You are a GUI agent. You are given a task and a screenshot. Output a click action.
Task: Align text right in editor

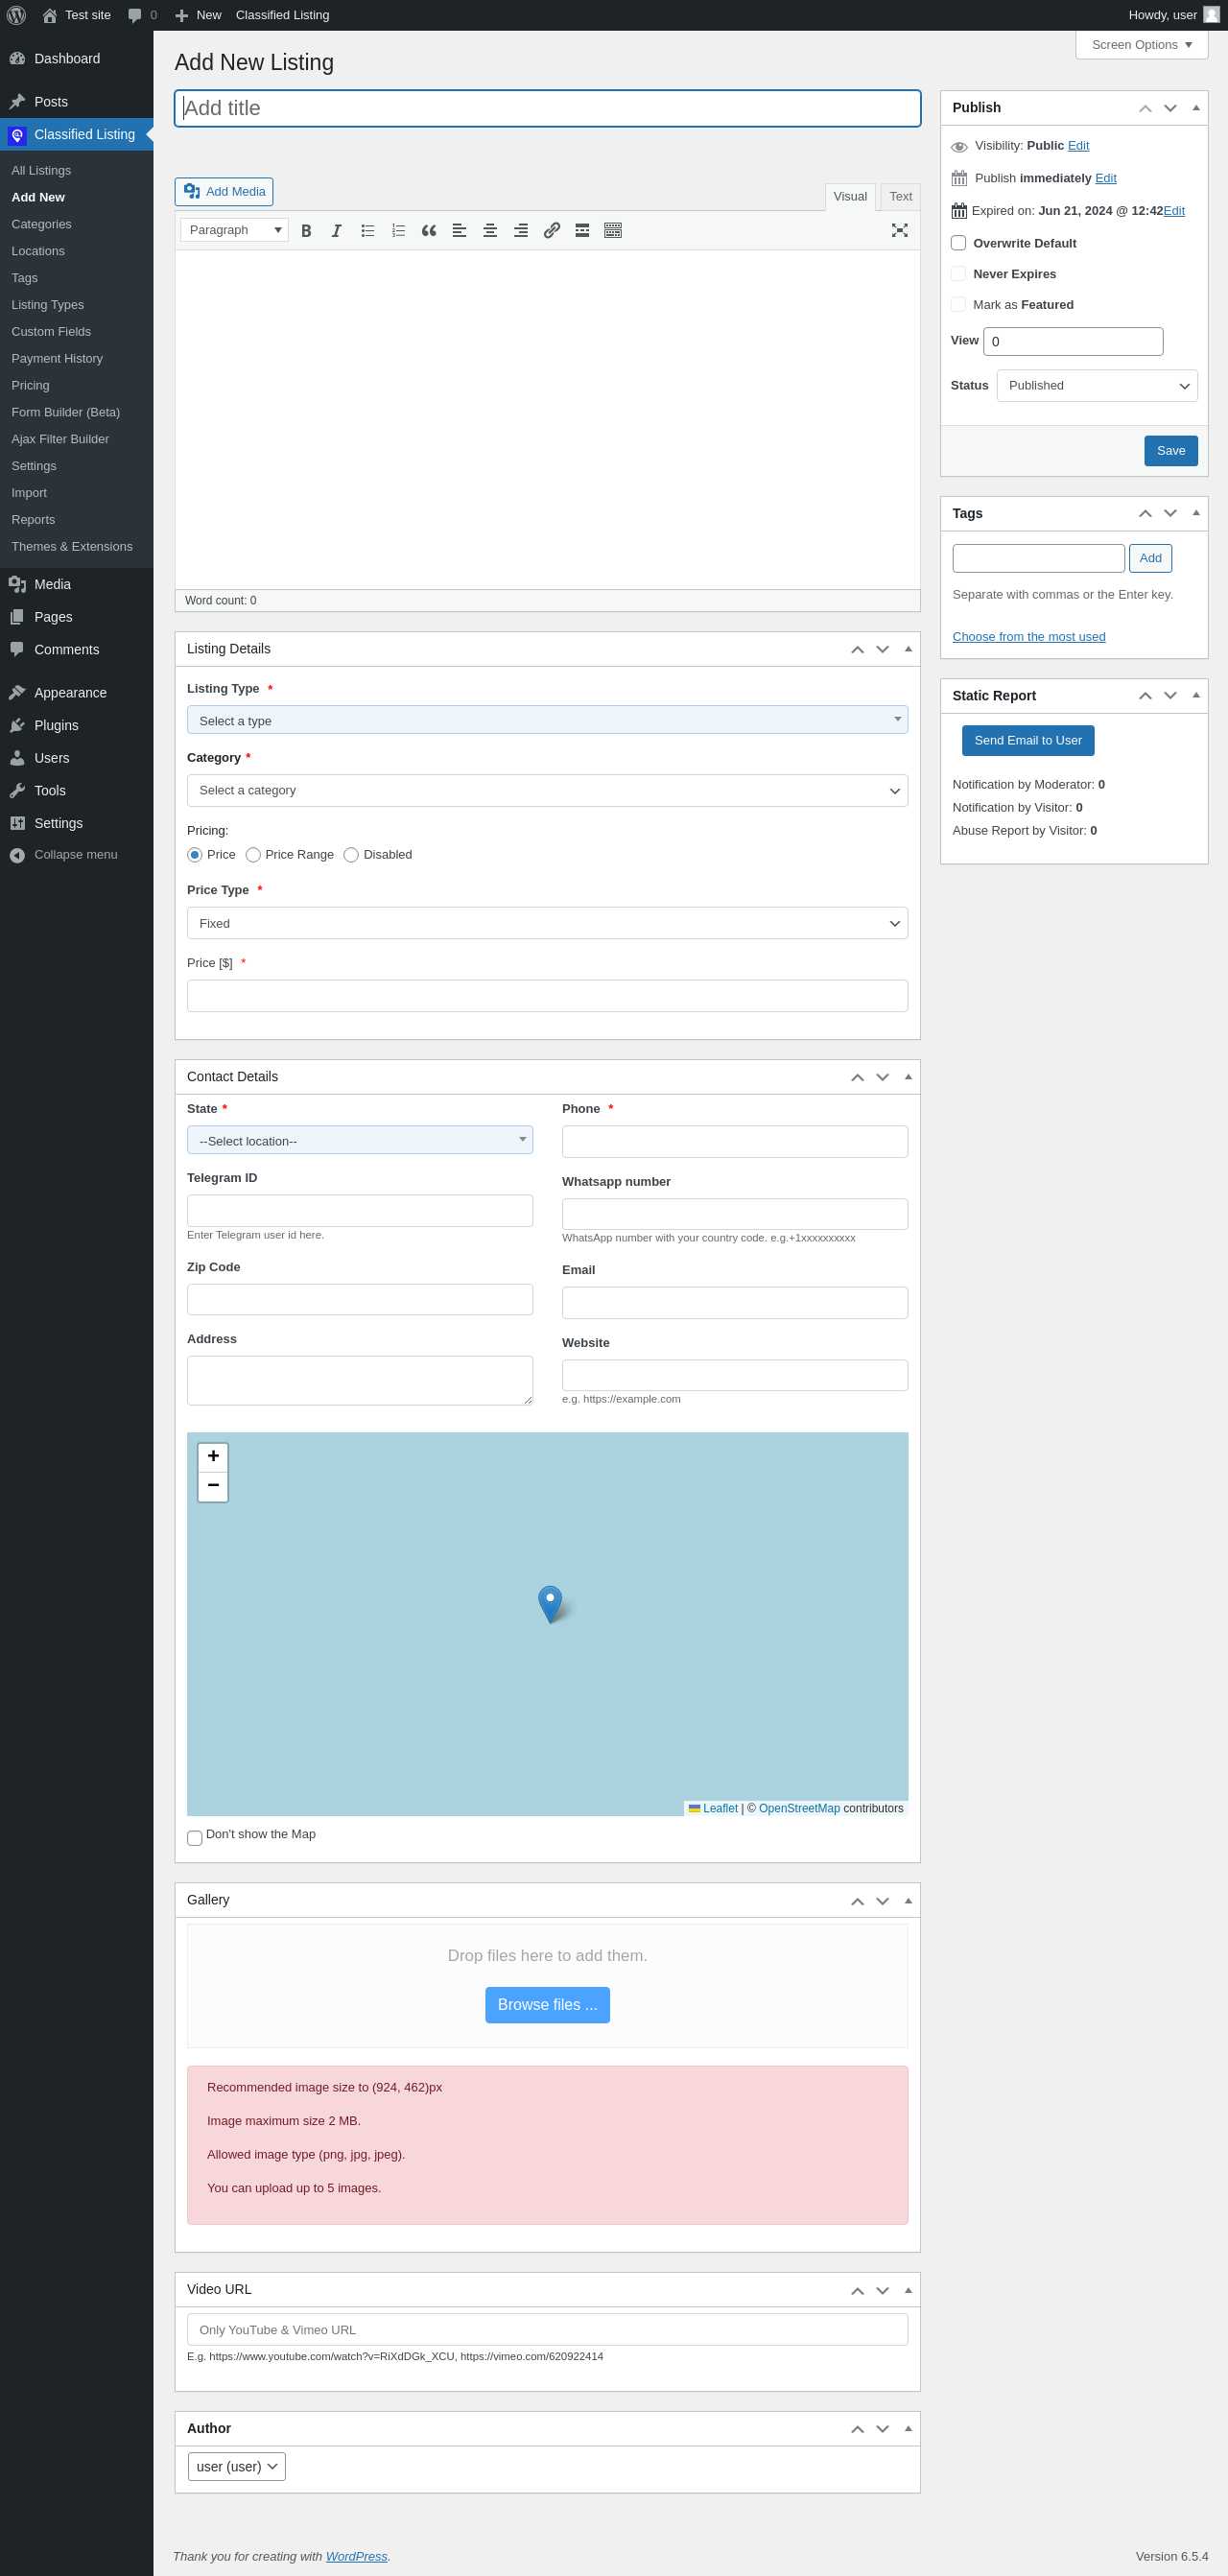pyautogui.click(x=521, y=230)
